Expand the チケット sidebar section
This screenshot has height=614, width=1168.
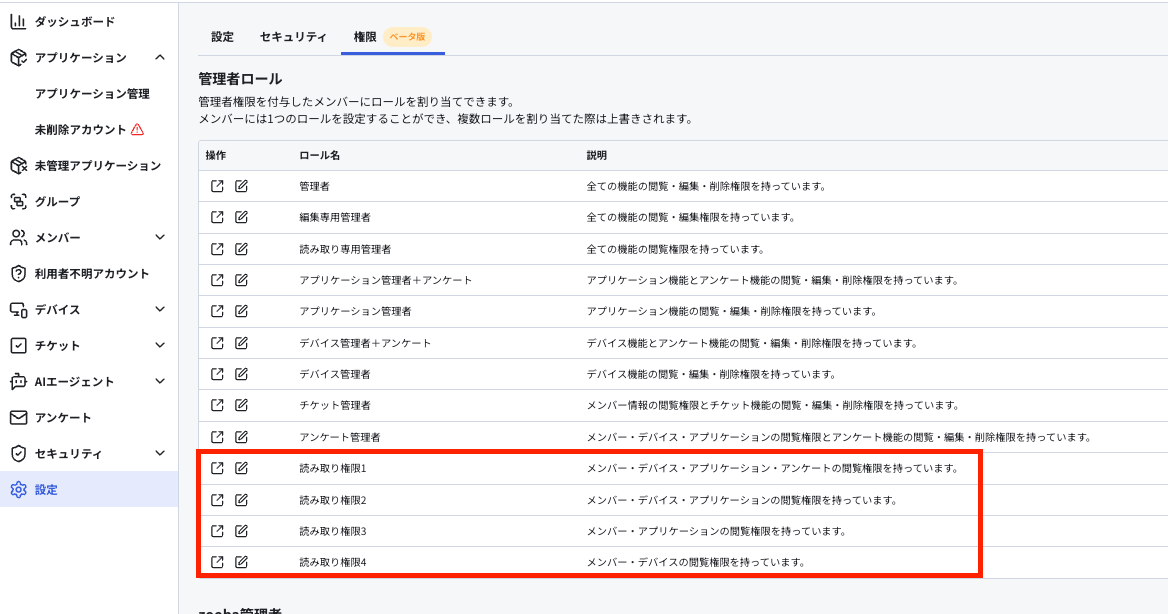tap(160, 345)
